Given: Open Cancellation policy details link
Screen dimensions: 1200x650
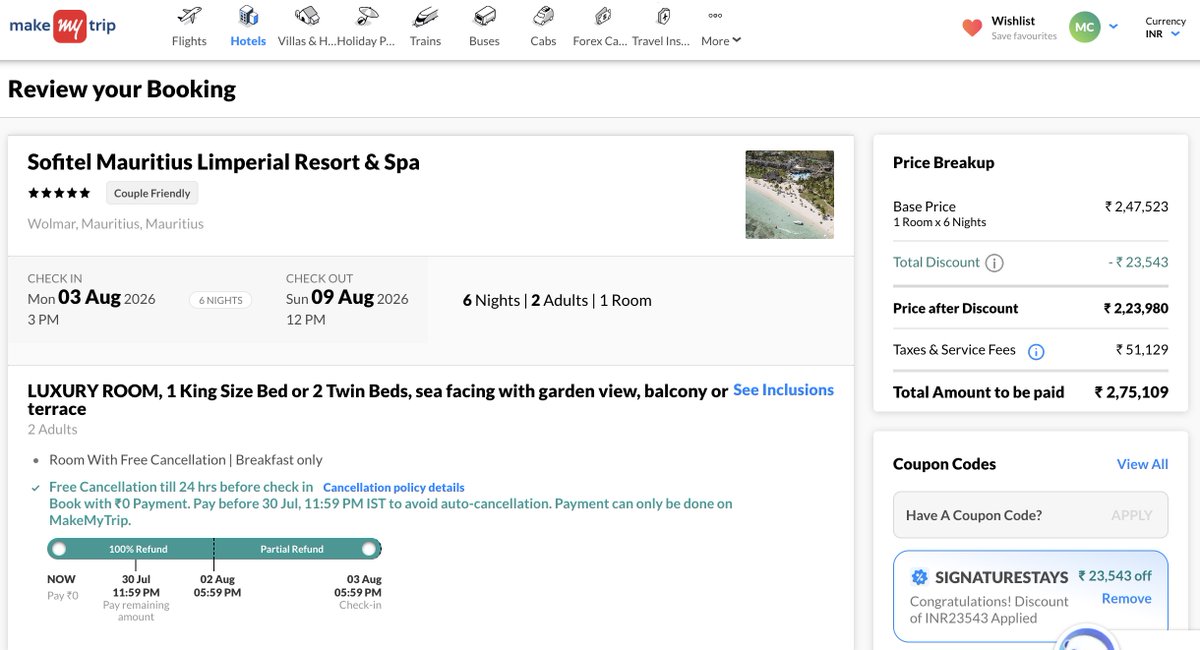Looking at the screenshot, I should point(394,488).
